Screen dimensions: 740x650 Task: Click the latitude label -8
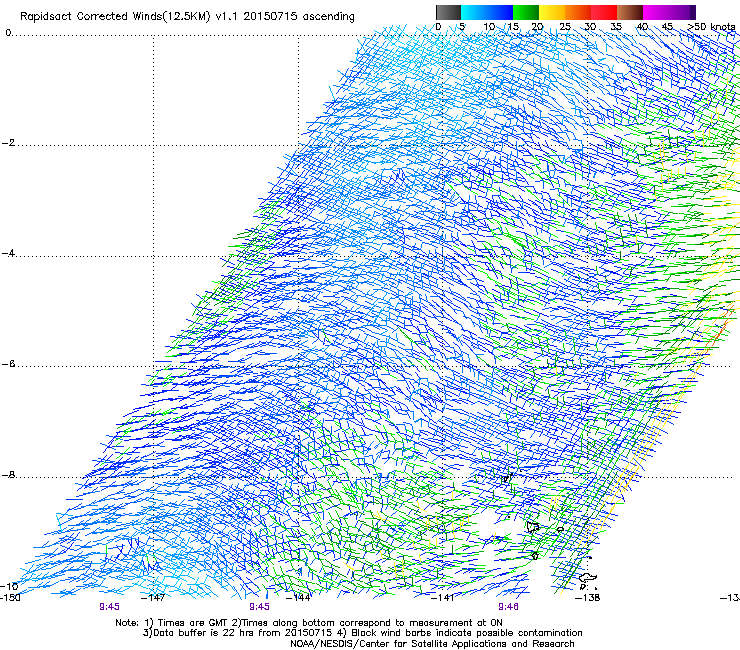point(8,475)
